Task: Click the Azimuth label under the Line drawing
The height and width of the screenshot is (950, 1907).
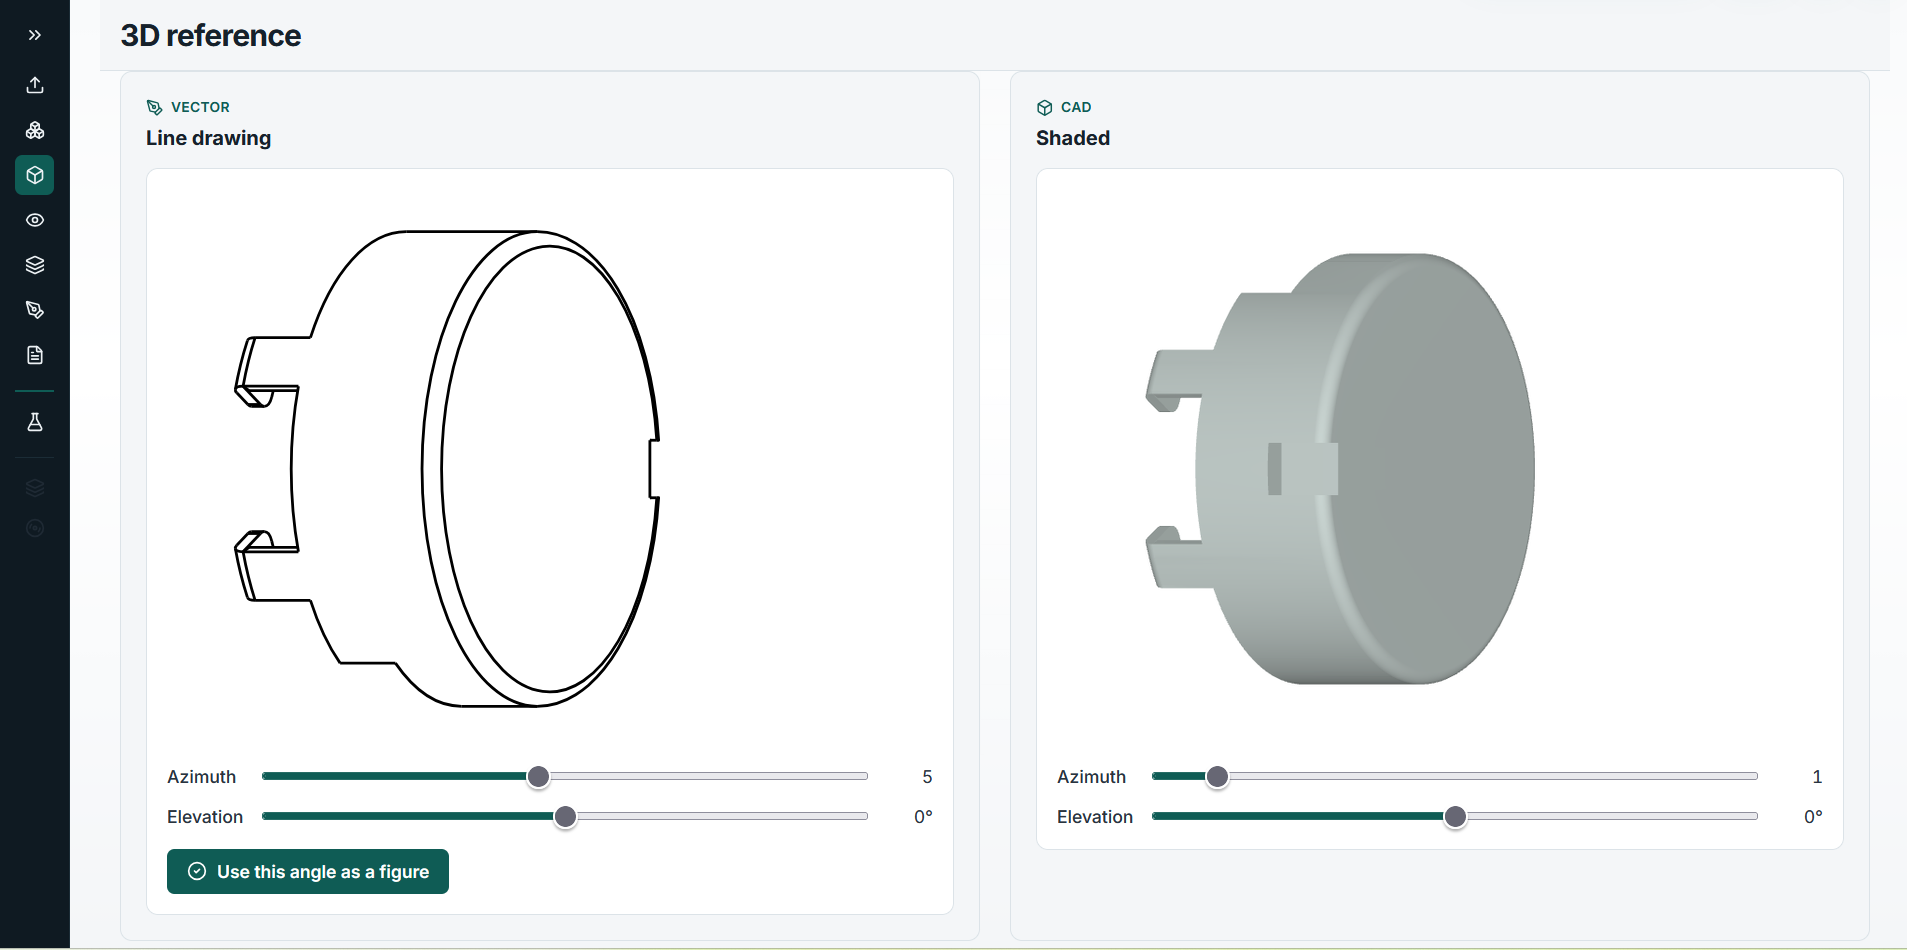Action: coord(202,777)
